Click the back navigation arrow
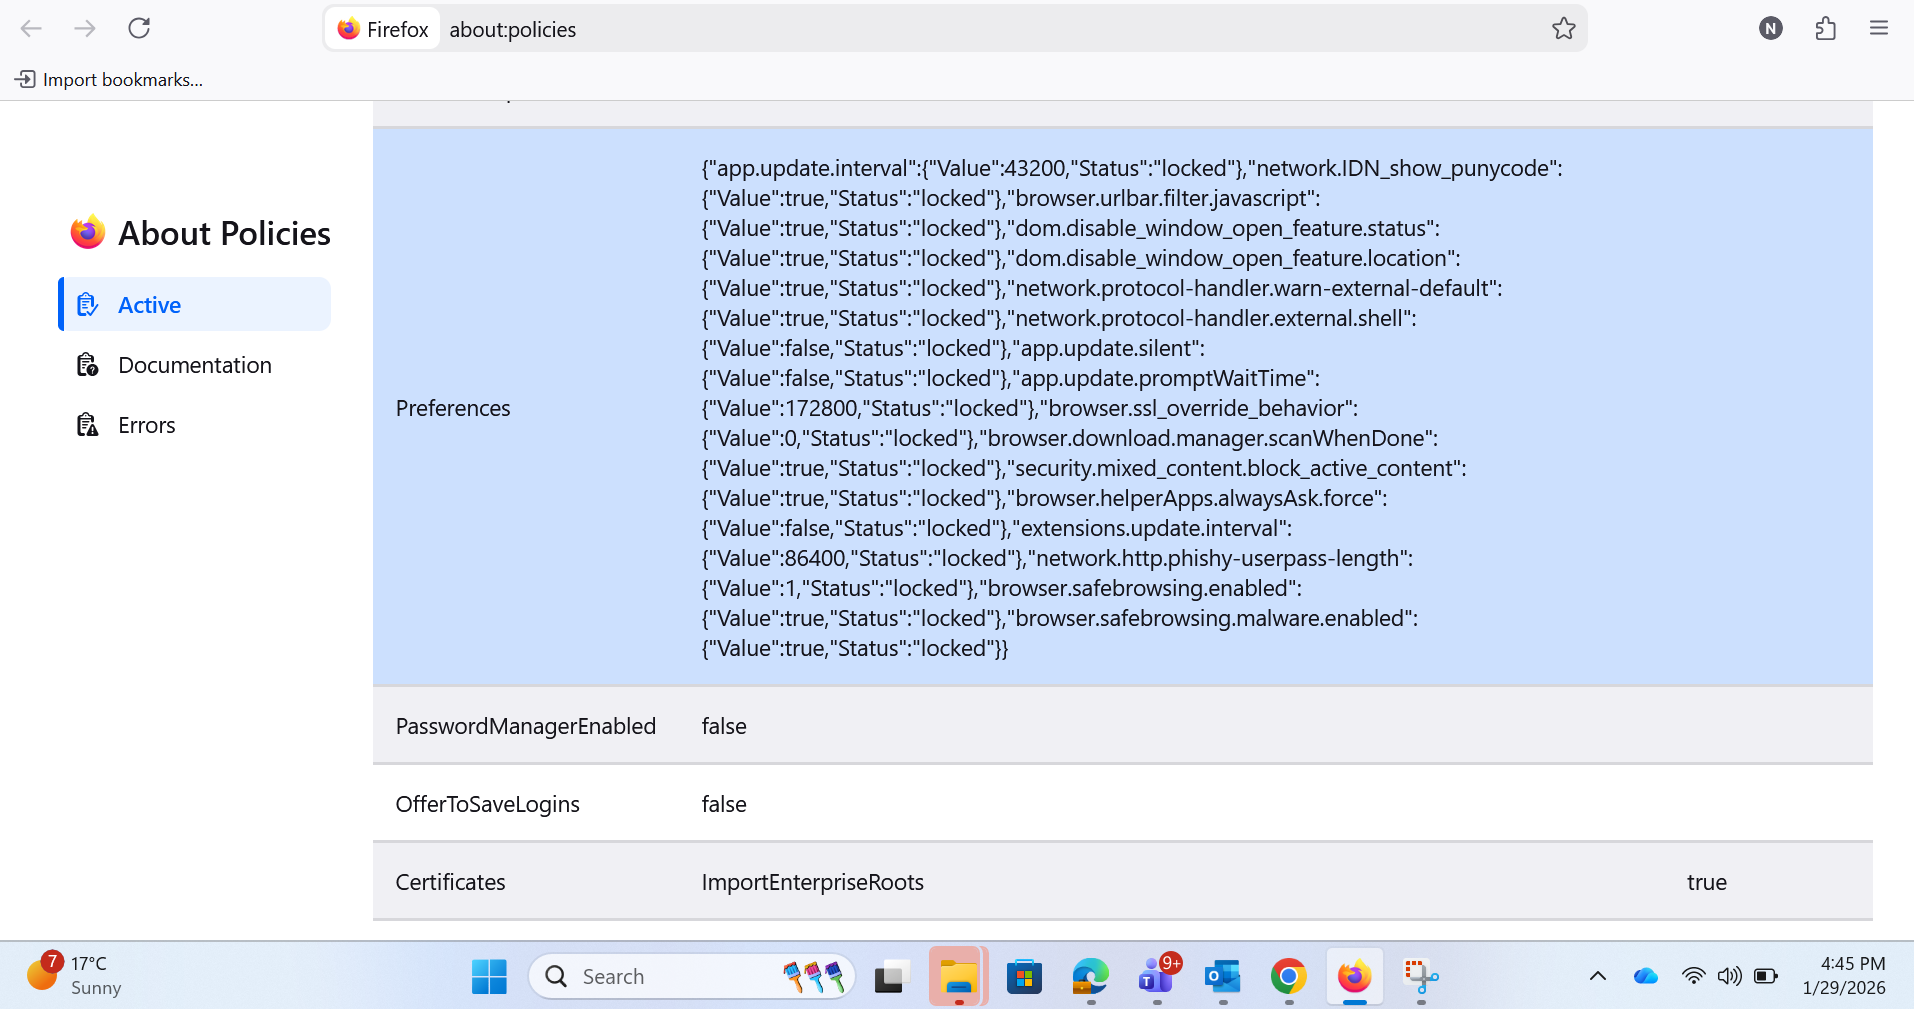1914x1009 pixels. click(x=31, y=29)
